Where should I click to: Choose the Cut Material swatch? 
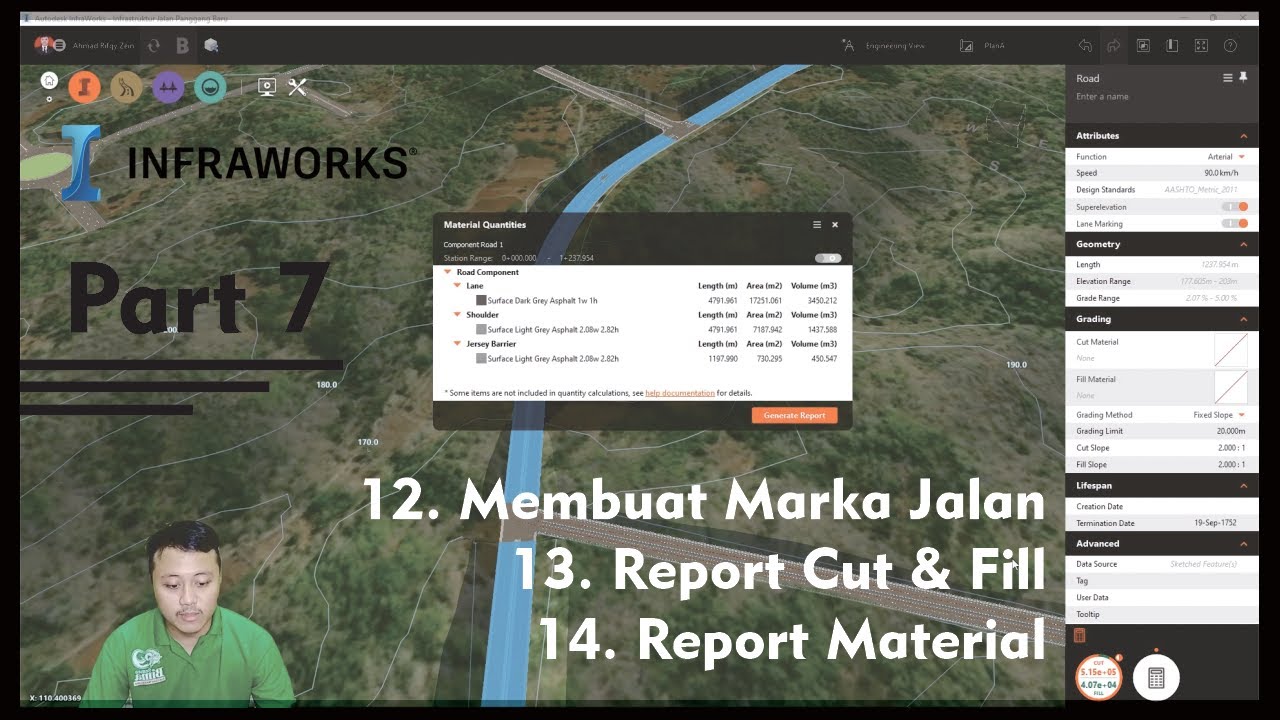coord(1231,350)
